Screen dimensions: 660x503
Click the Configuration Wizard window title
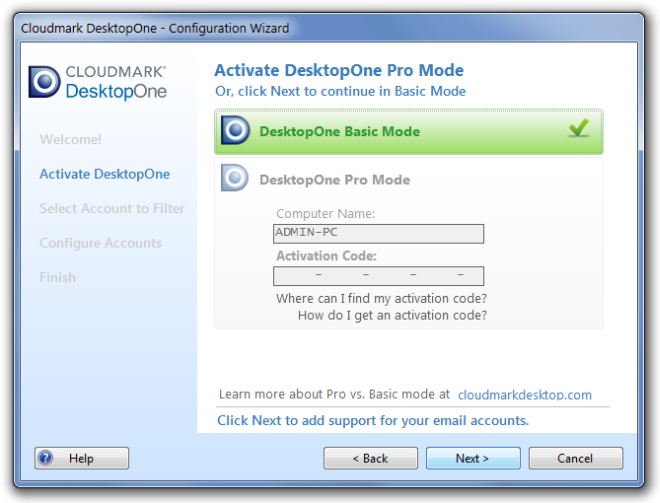point(155,28)
